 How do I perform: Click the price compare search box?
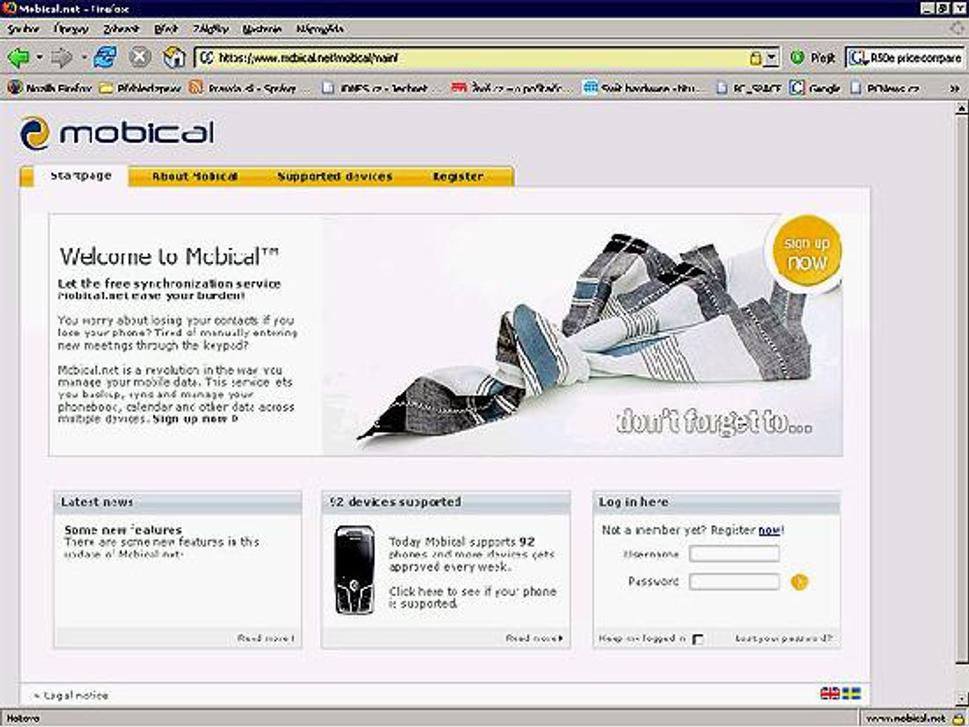(x=905, y=57)
